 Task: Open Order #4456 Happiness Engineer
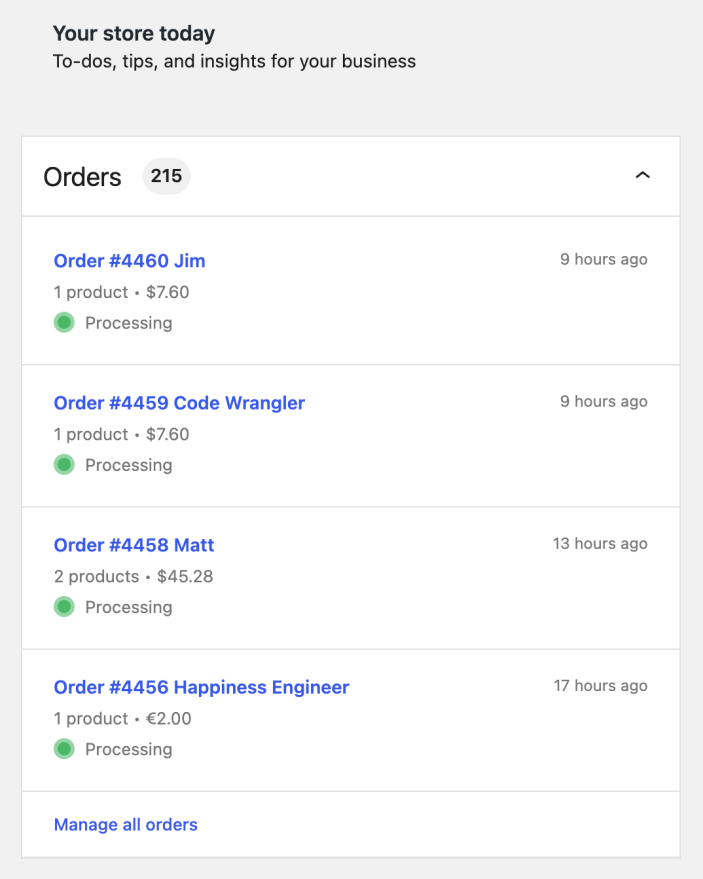tap(201, 687)
